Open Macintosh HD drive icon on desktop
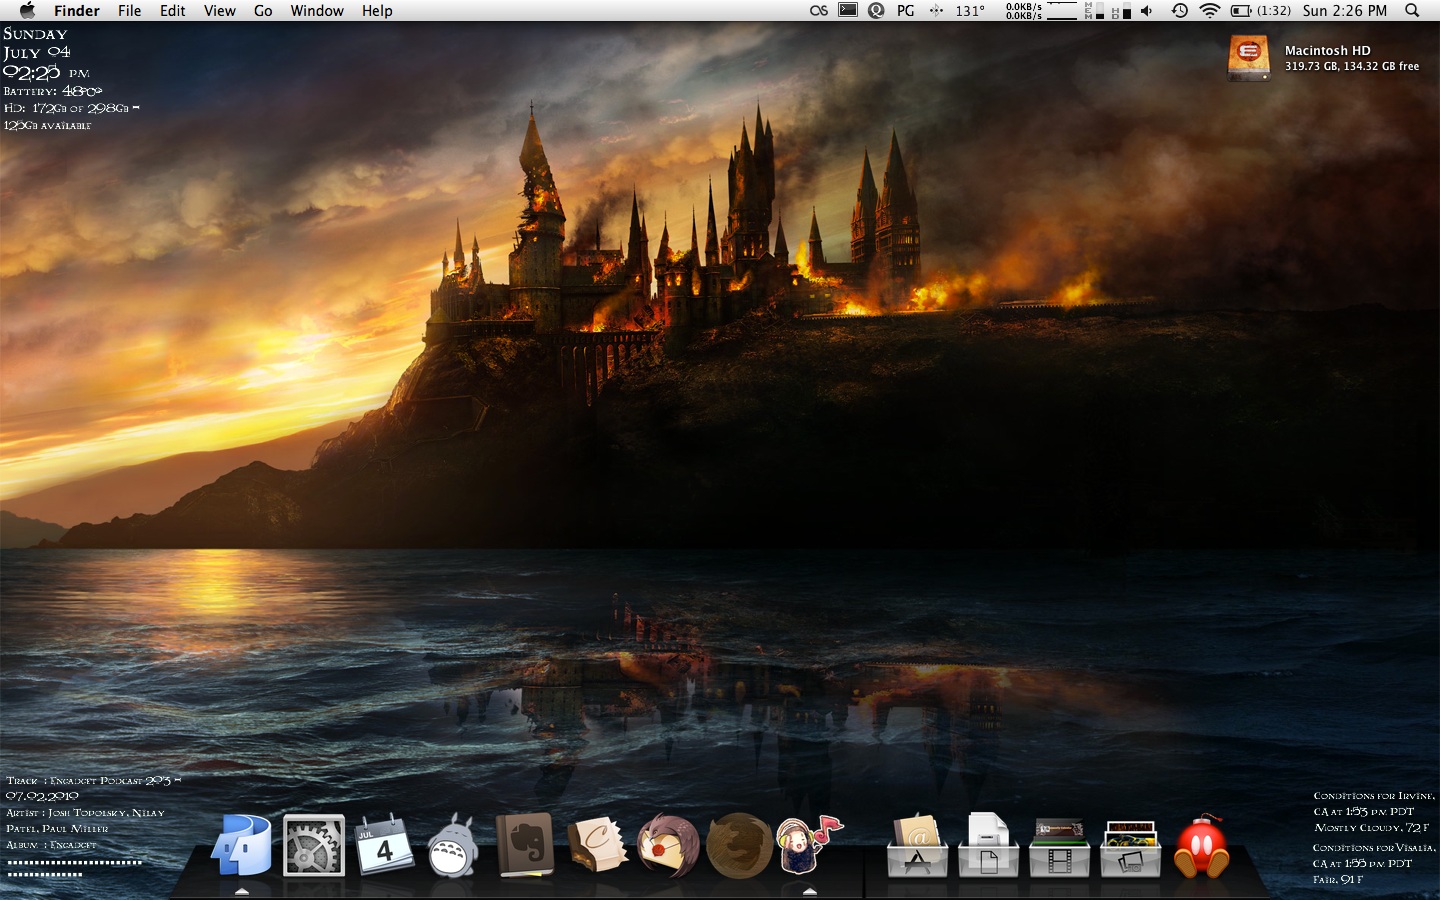Screen dimensions: 1440x900 pos(1249,57)
